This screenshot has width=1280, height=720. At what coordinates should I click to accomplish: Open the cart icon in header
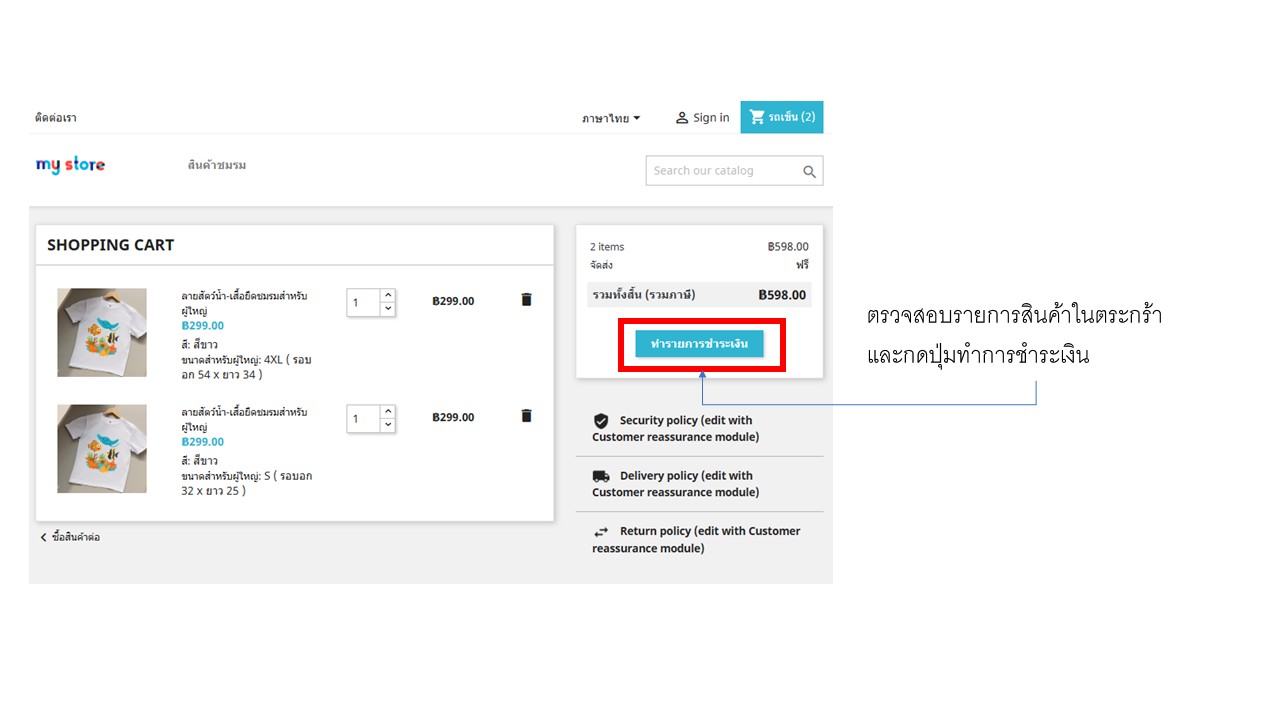(x=757, y=117)
